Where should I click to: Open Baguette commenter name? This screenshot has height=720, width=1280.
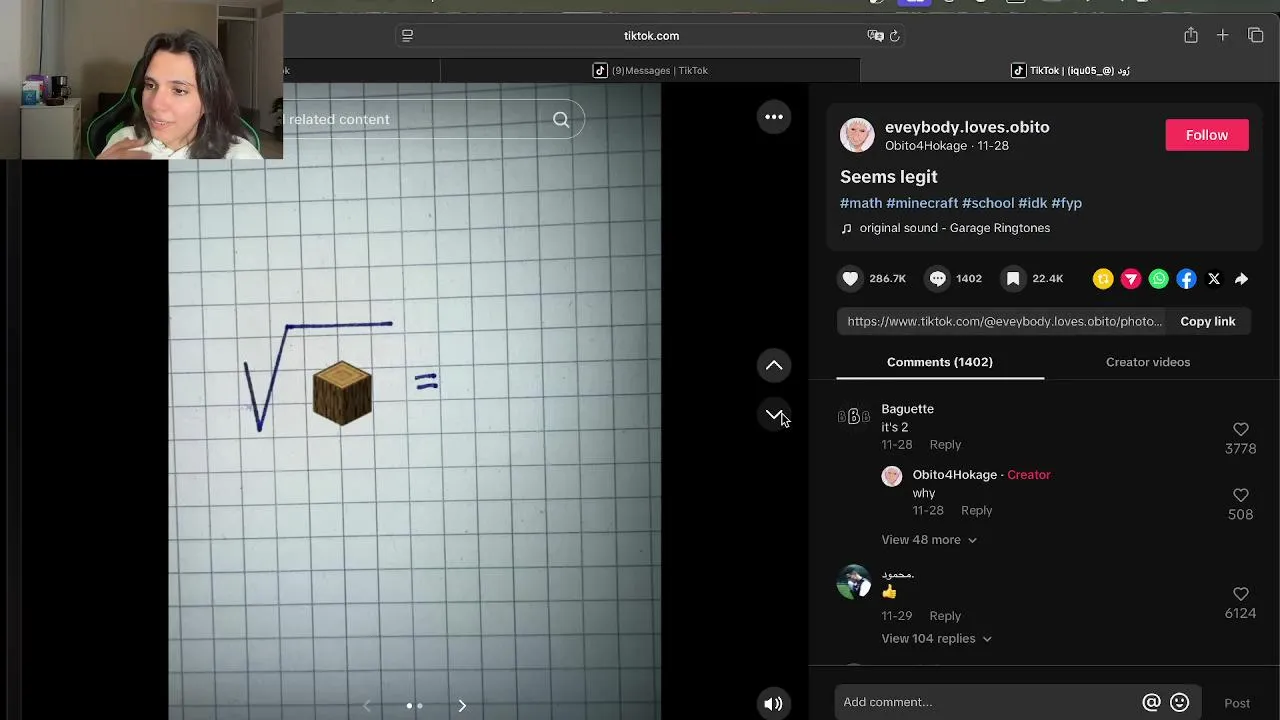907,409
